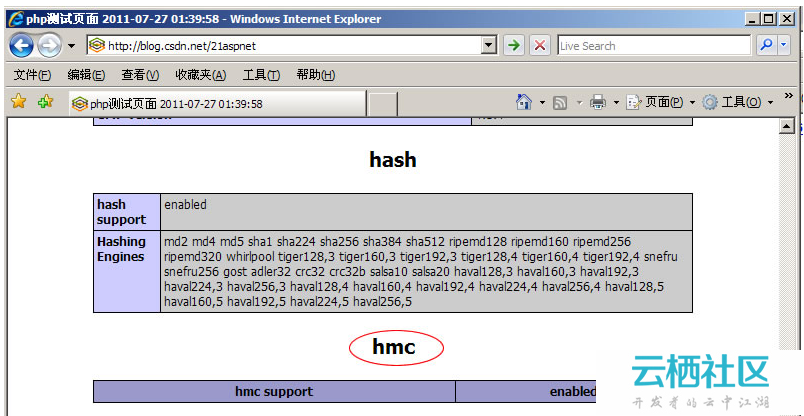This screenshot has height=416, width=804.
Task: Open the recent pages dropdown beside Forward
Action: click(71, 46)
